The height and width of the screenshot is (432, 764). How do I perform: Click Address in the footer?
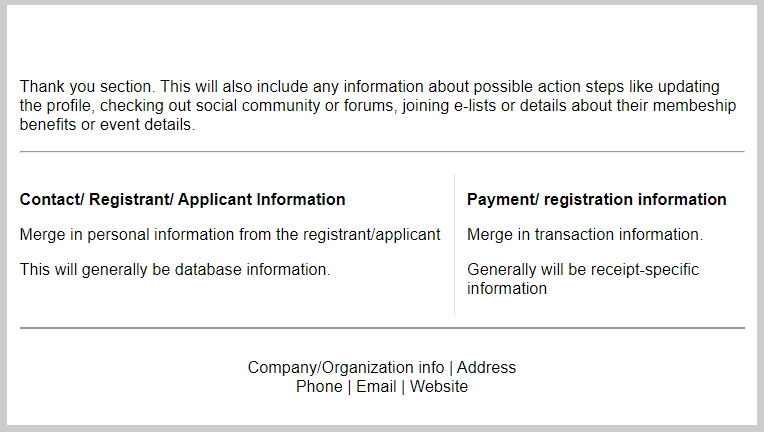pyautogui.click(x=486, y=368)
